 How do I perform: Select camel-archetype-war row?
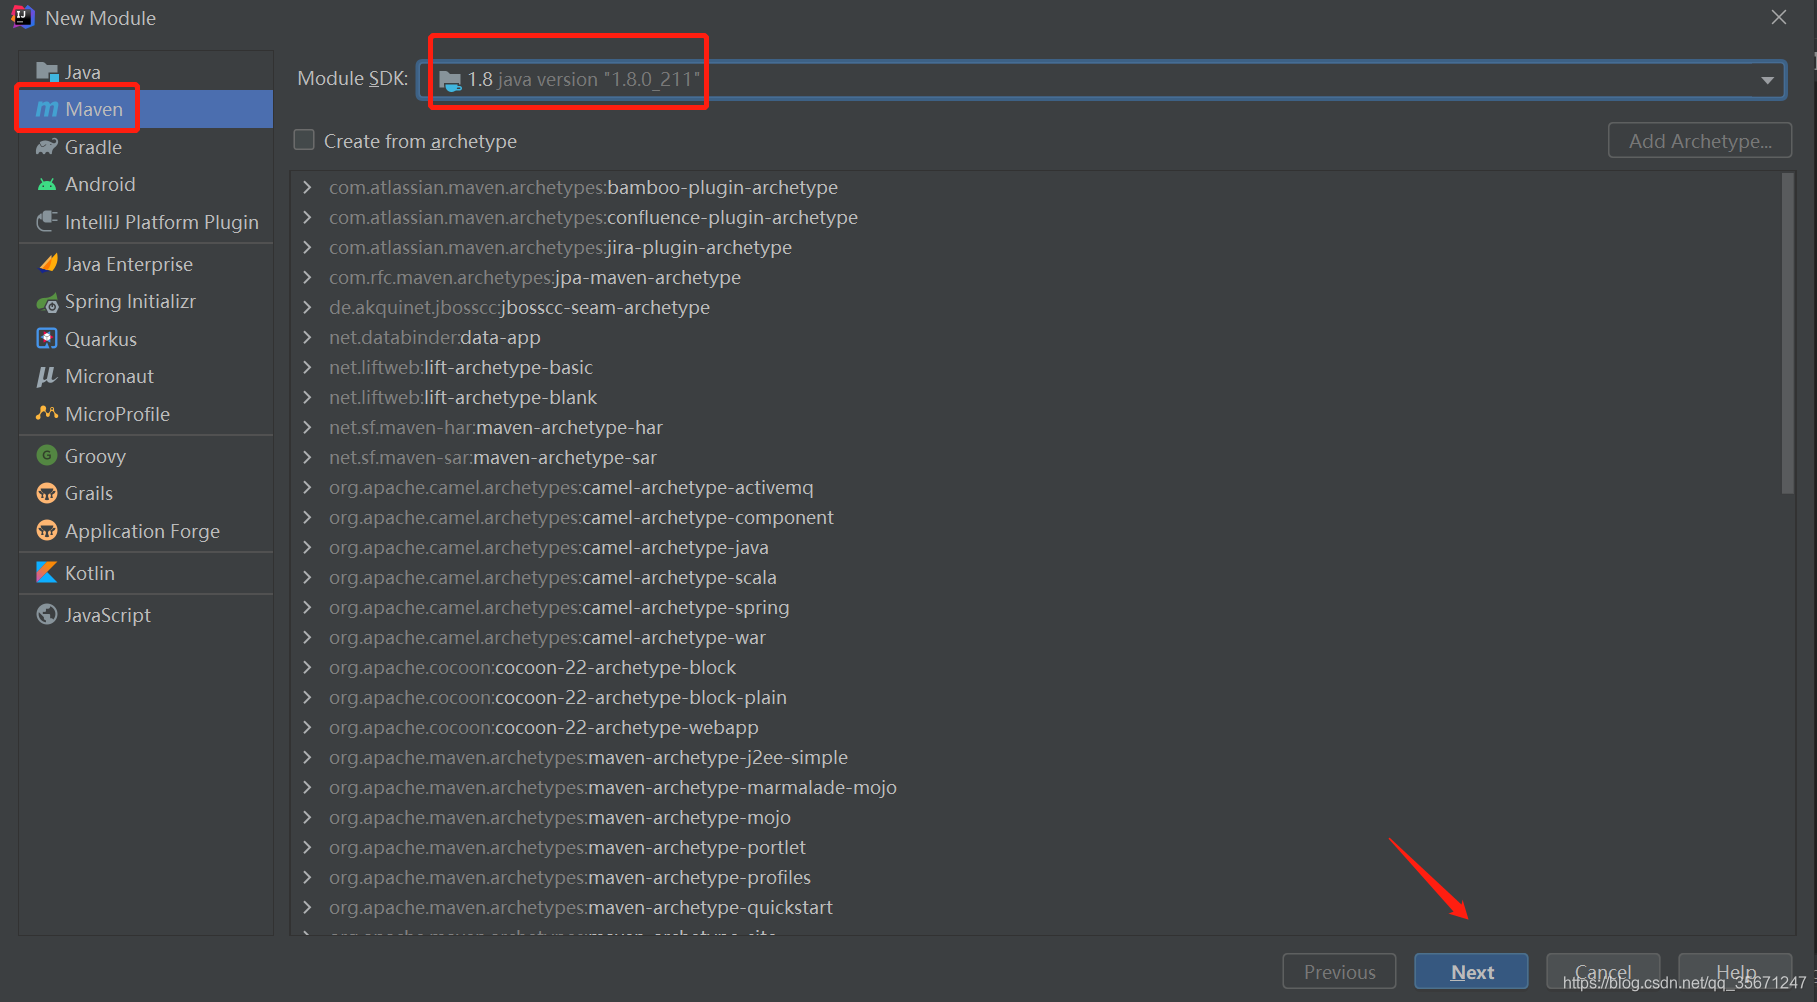[x=1036, y=637]
